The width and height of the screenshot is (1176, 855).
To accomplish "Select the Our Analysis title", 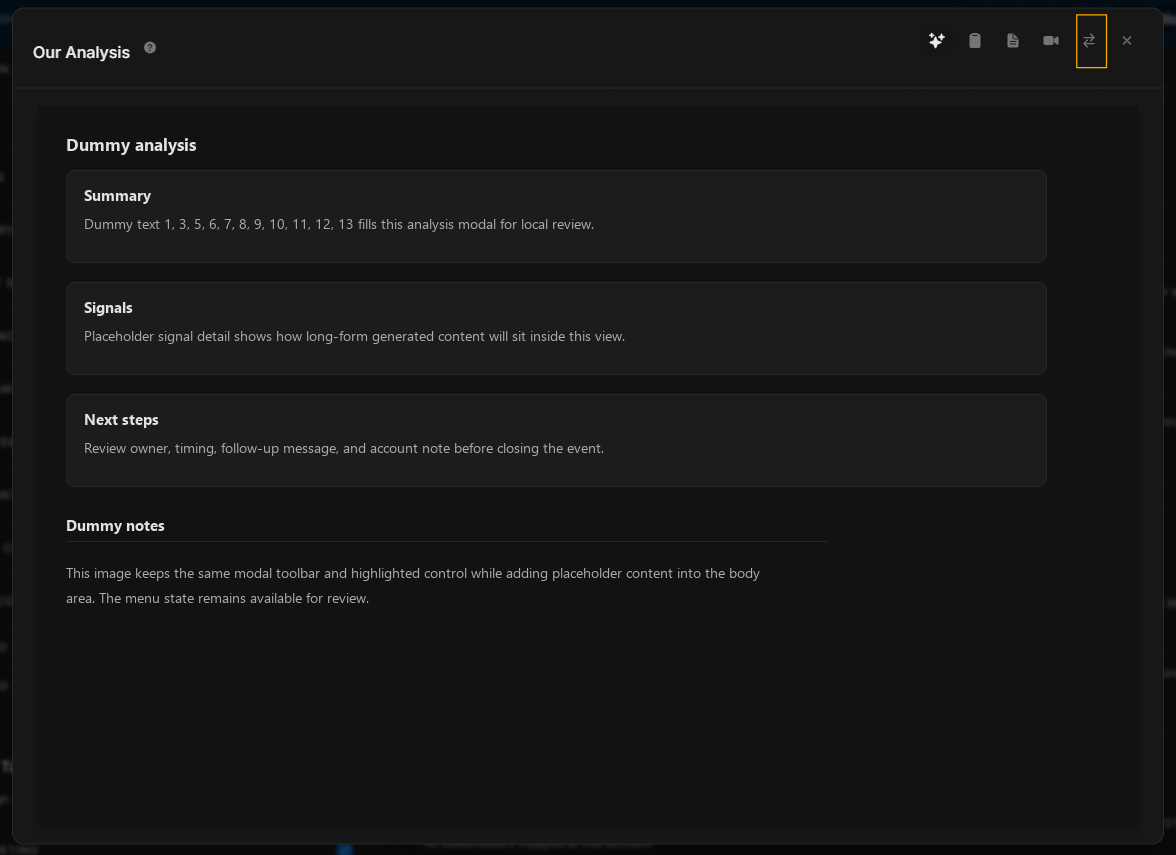I will pos(81,52).
